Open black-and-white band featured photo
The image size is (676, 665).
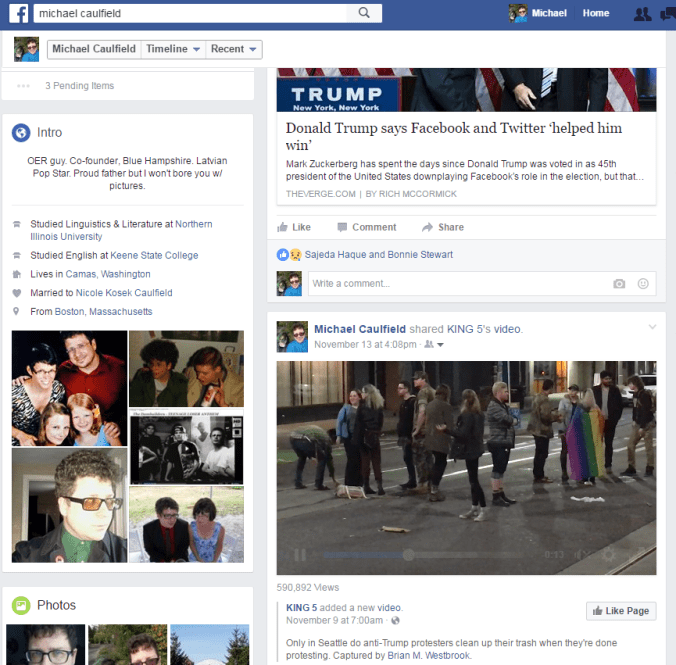pyautogui.click(x=187, y=447)
